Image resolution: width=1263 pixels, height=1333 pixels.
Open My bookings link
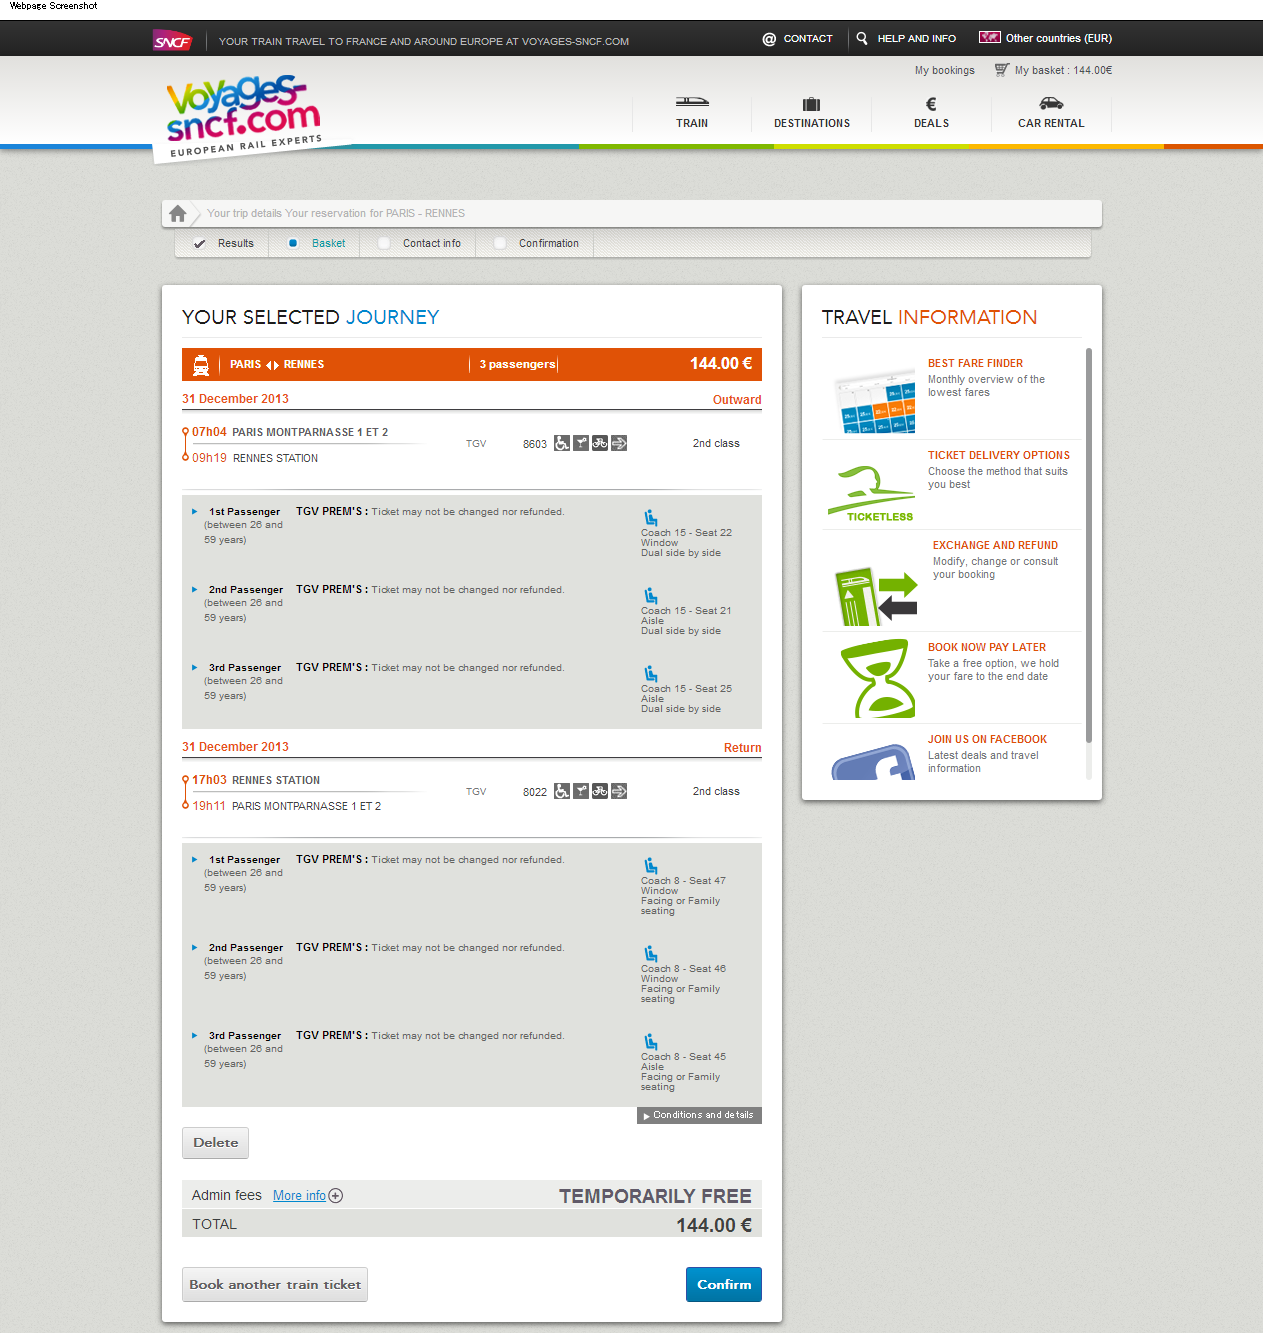pyautogui.click(x=944, y=70)
